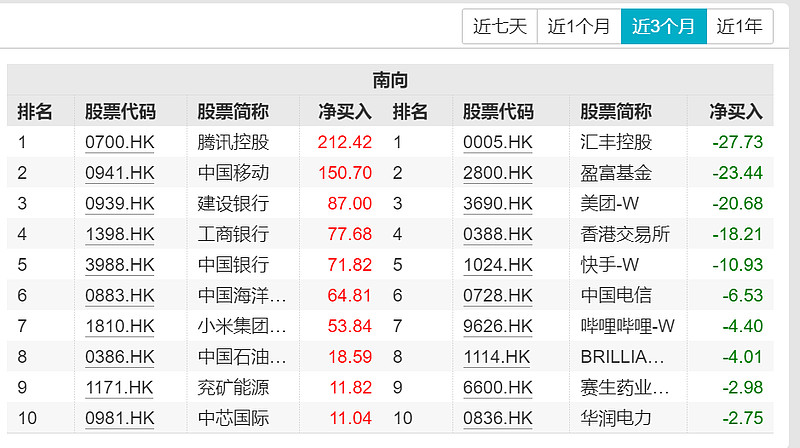Click net buy value -10.93
Image resolution: width=800 pixels, height=448 pixels.
coord(738,264)
